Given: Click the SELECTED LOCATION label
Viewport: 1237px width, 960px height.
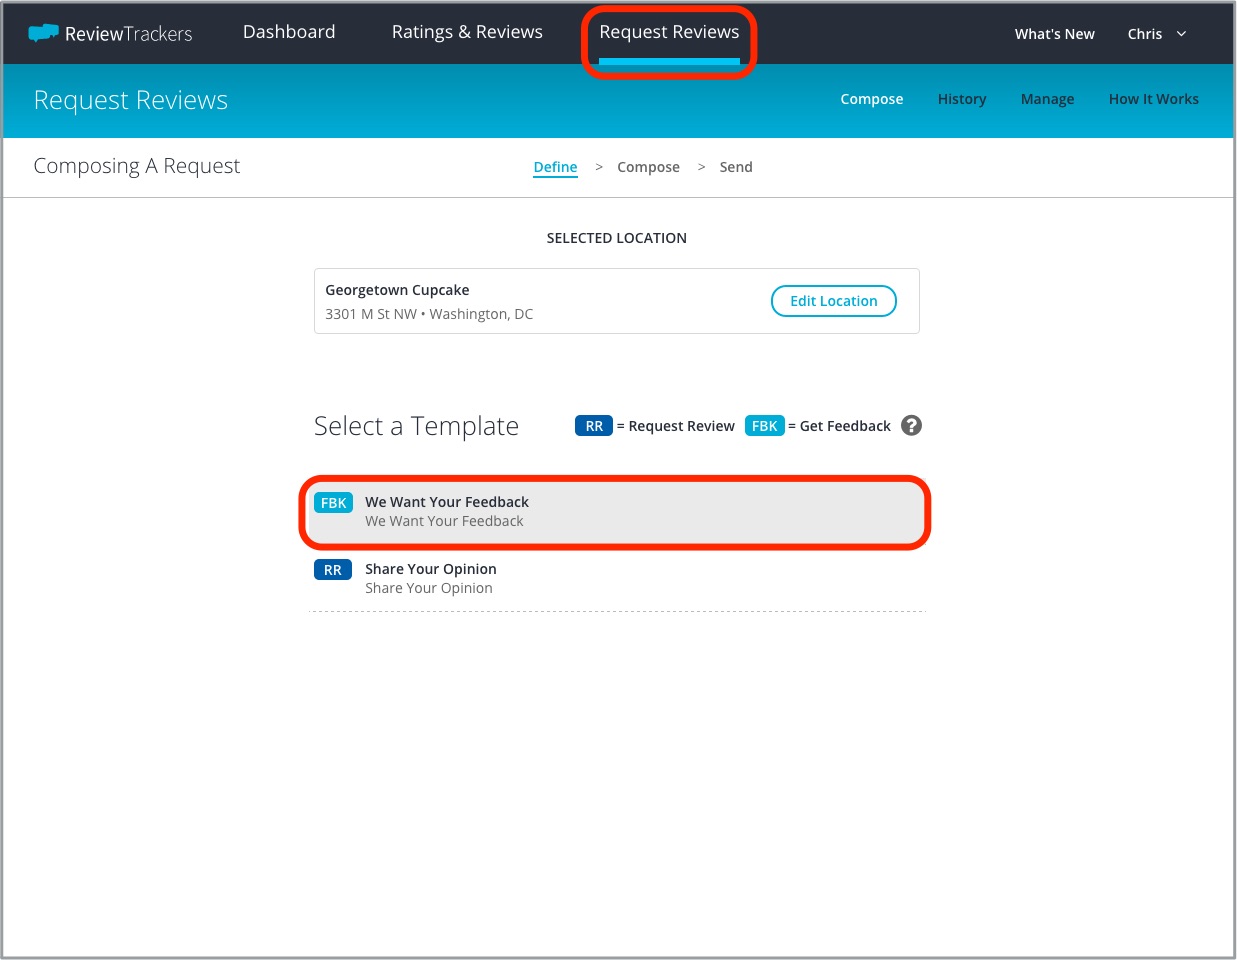Looking at the screenshot, I should [x=617, y=238].
